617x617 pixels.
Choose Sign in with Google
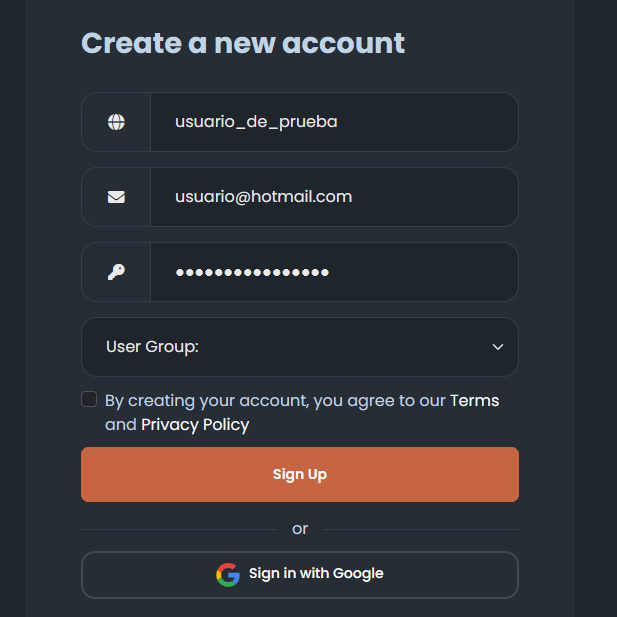pyautogui.click(x=300, y=574)
